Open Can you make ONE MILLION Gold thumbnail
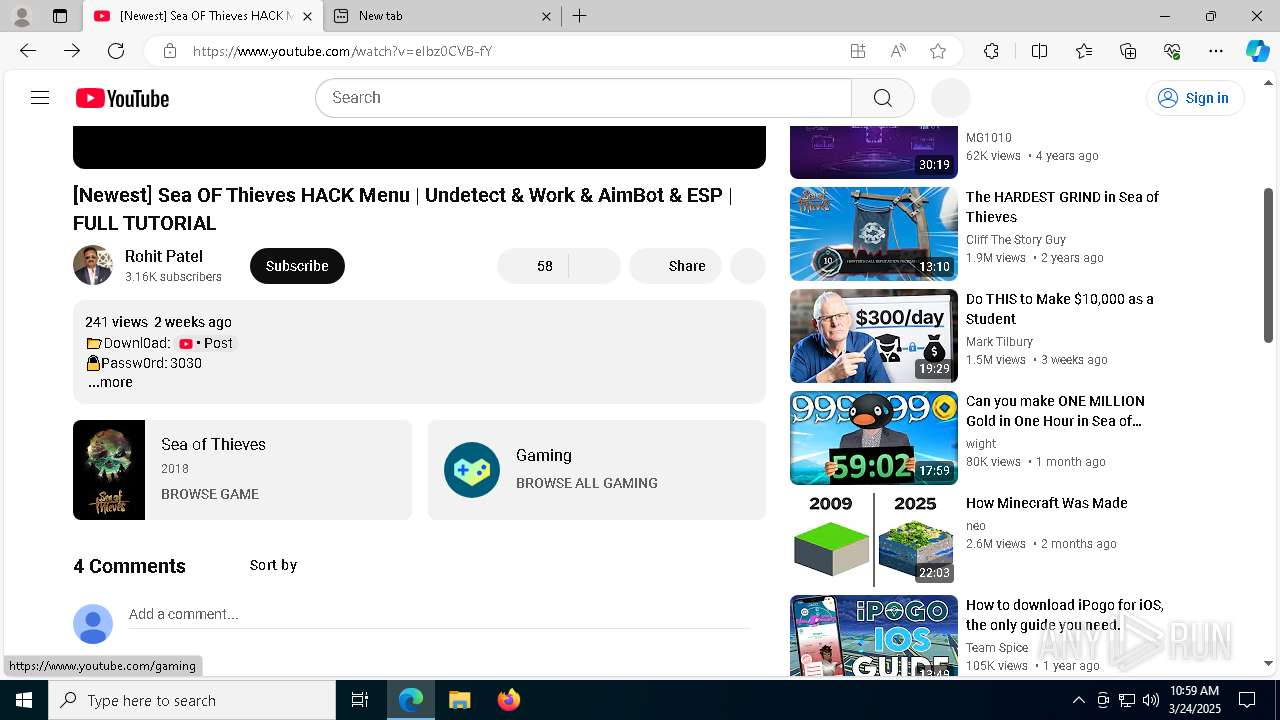Screen dimensions: 1280x720 [x=874, y=438]
